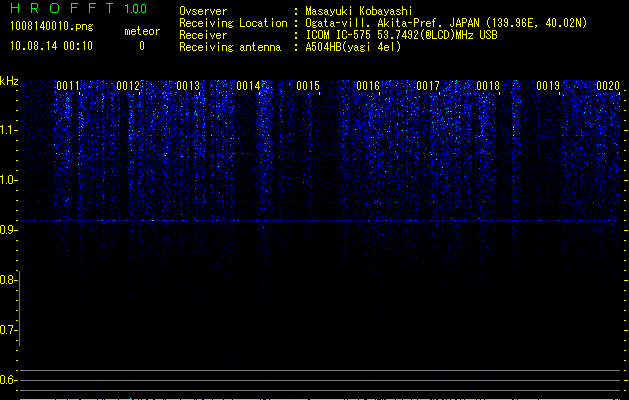Click the A504HB(yagi 4el) antenna text
Screen dimensions: 629x400
point(353,47)
